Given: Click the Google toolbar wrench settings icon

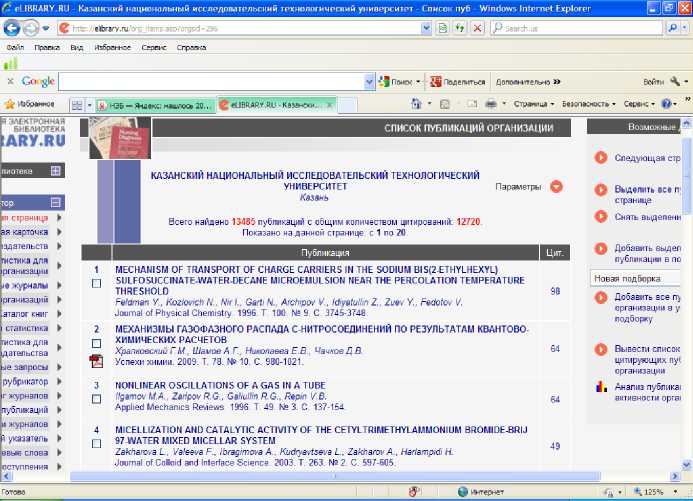Looking at the screenshot, I should coord(675,81).
